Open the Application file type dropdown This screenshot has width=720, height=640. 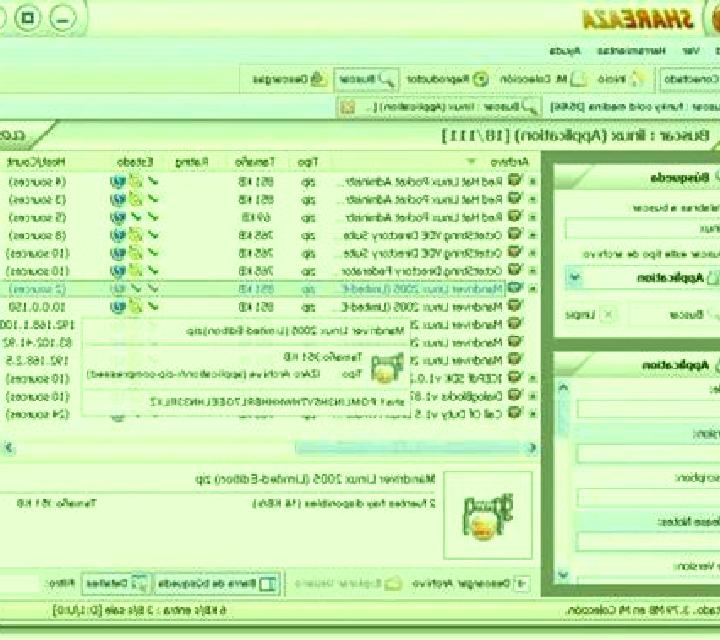pyautogui.click(x=574, y=277)
